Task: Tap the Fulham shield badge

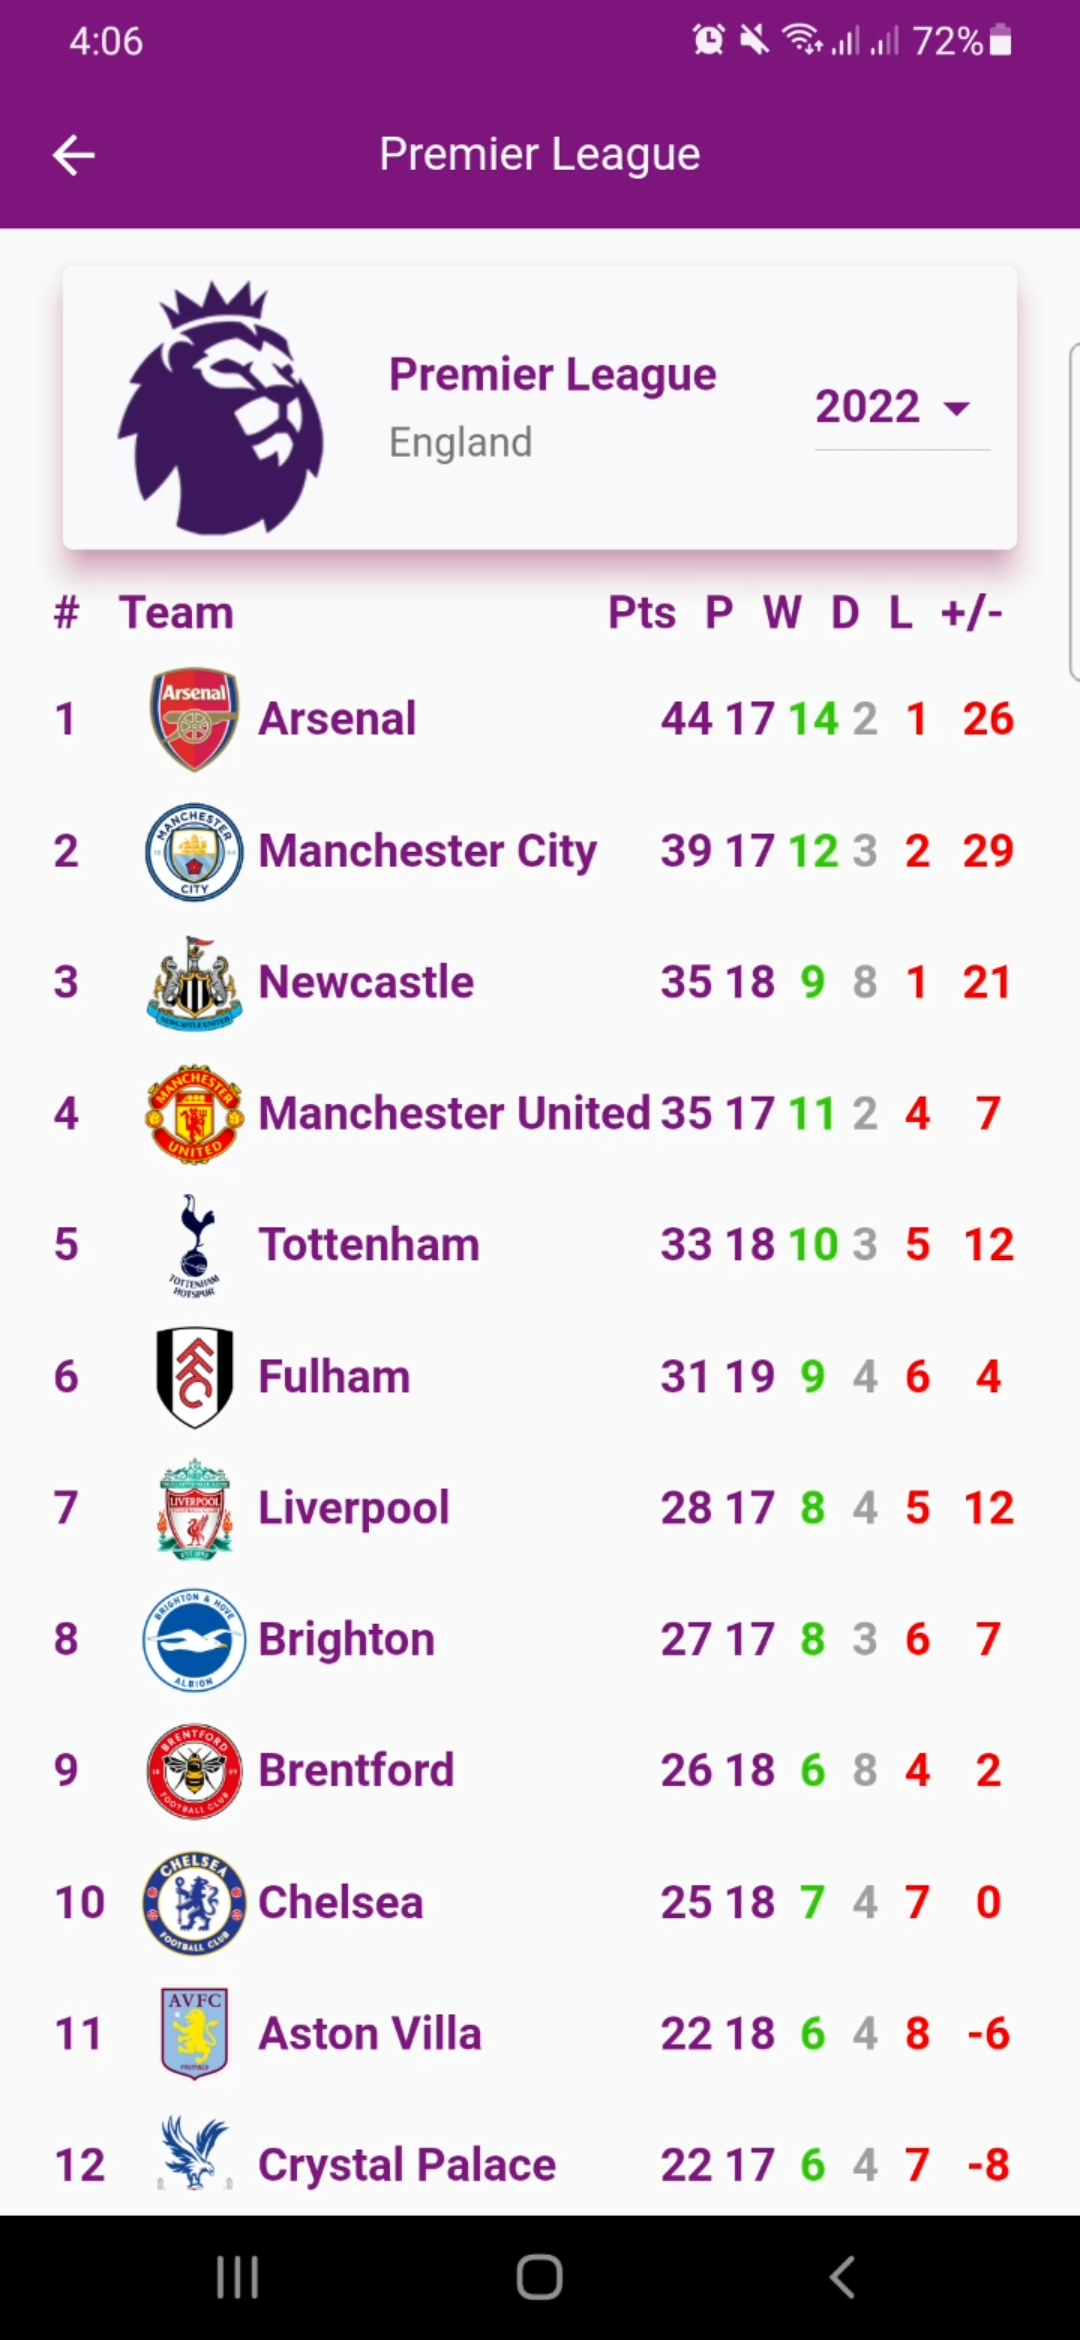Action: point(194,1376)
